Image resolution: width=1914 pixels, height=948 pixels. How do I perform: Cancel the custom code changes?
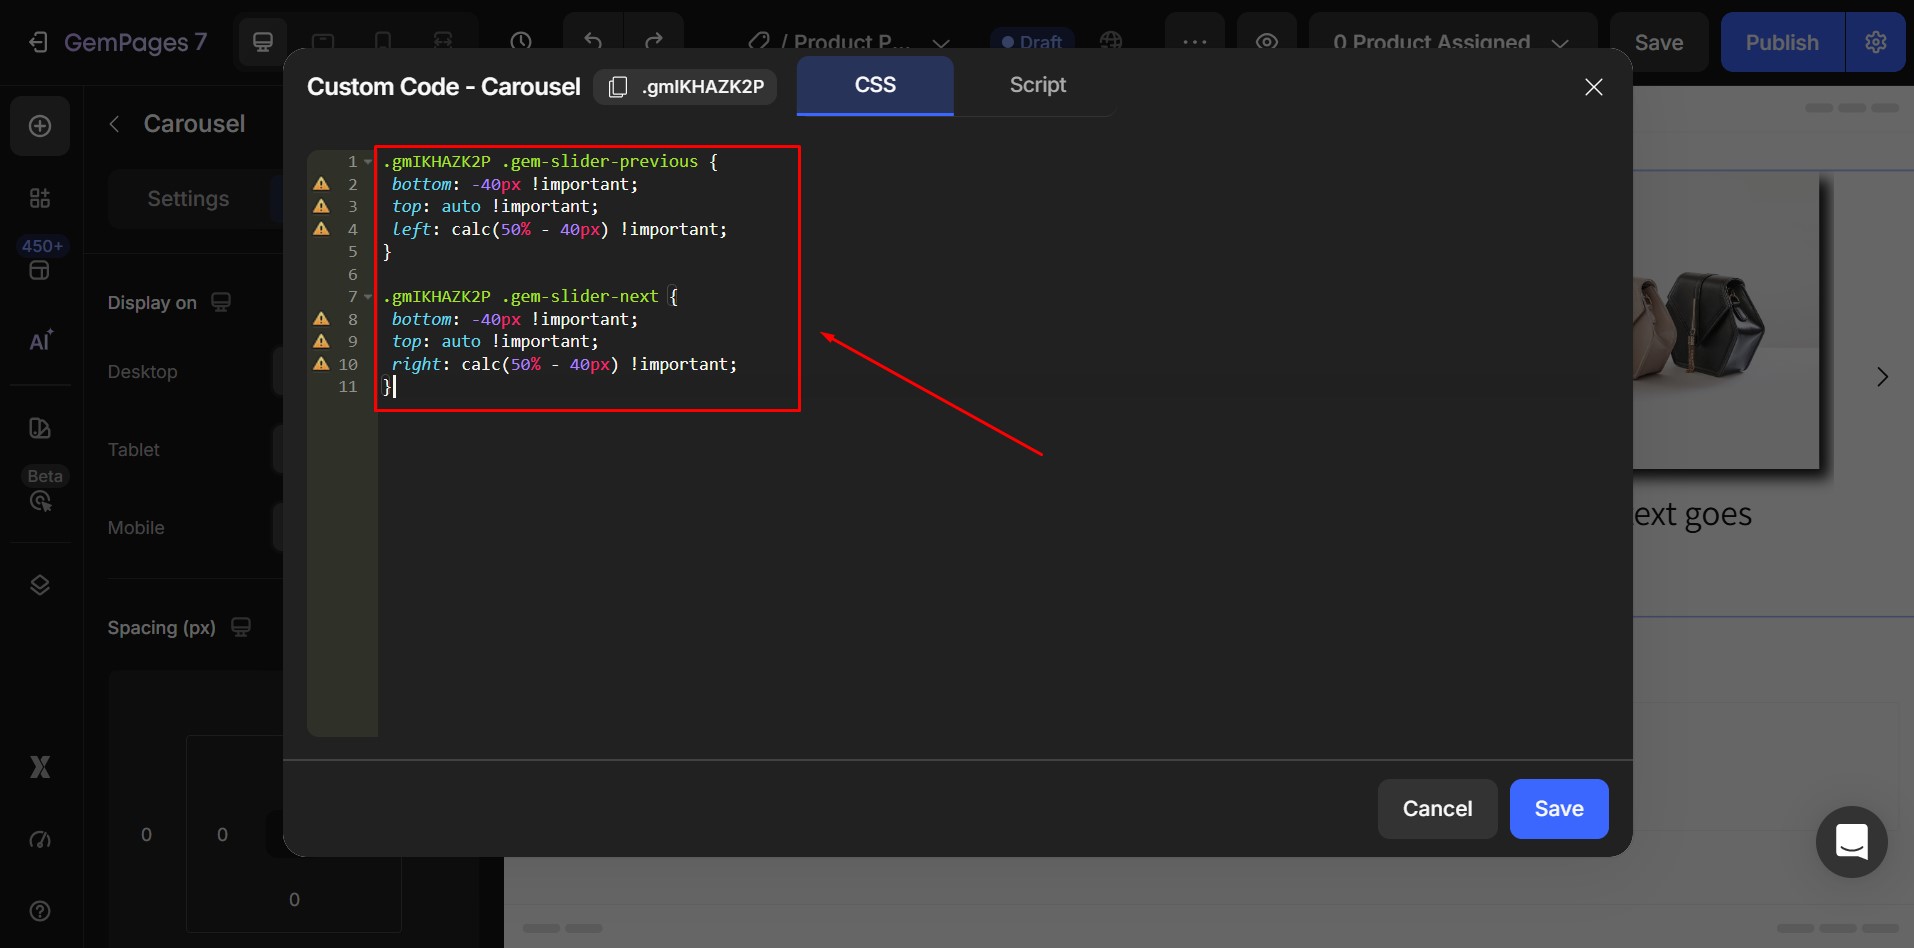(x=1436, y=809)
